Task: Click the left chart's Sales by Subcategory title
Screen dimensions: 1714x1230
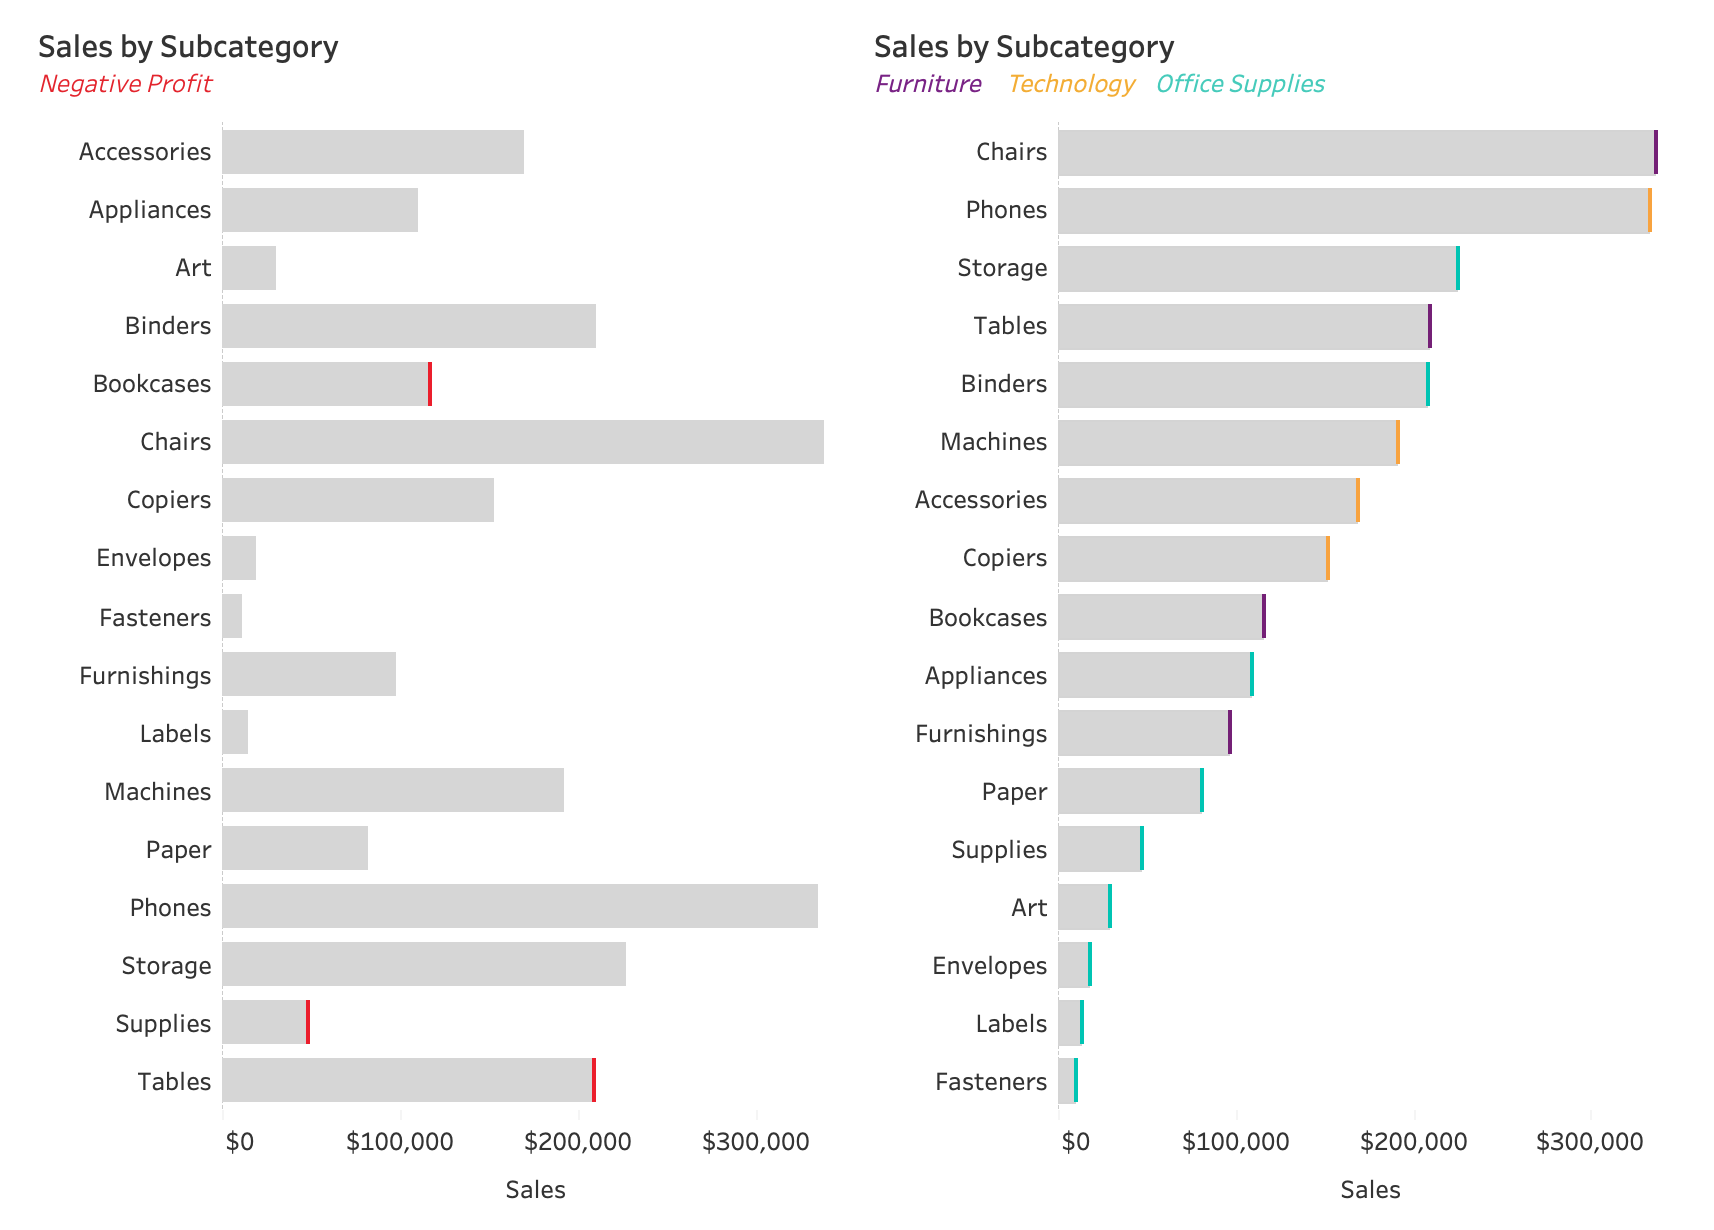Action: pos(188,47)
